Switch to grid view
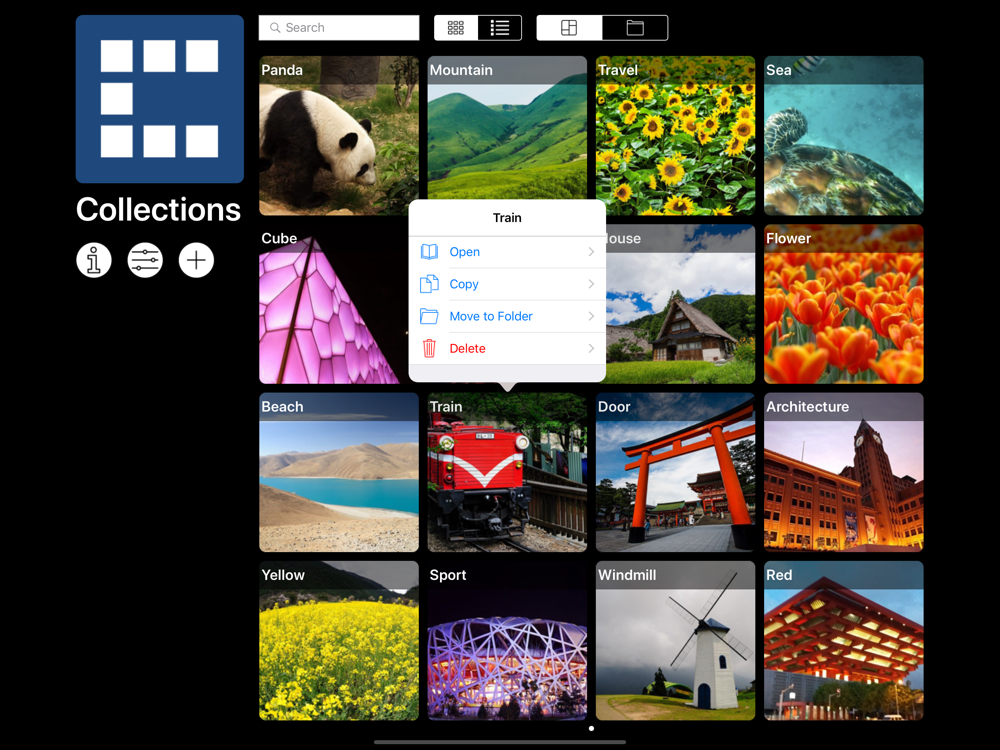Viewport: 1000px width, 750px height. [x=456, y=28]
